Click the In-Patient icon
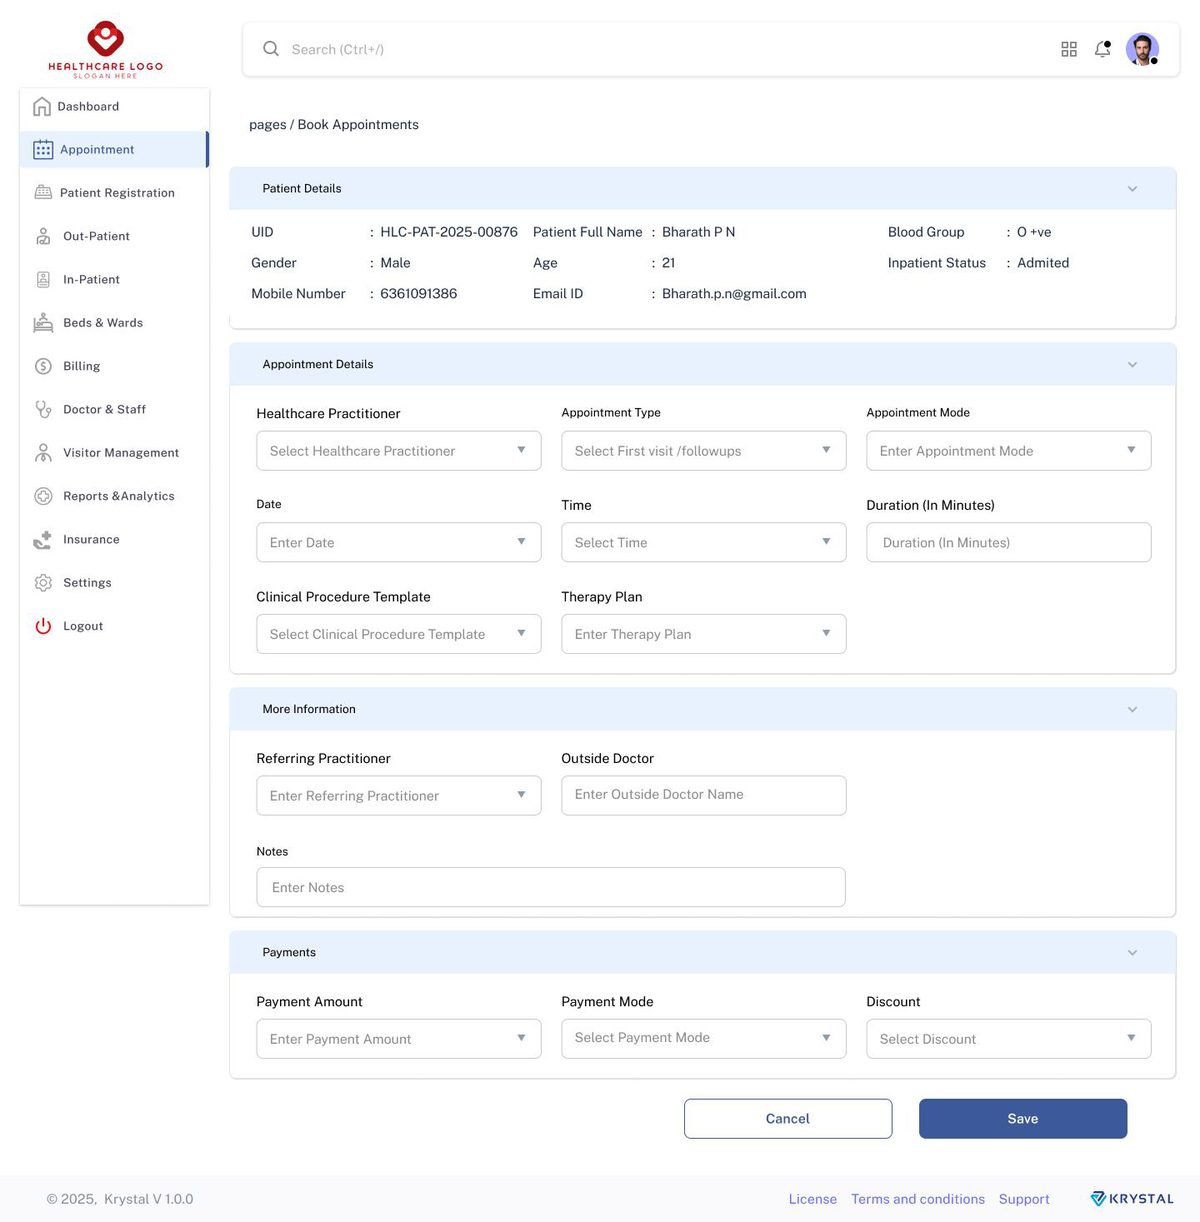The image size is (1200, 1222). point(43,280)
